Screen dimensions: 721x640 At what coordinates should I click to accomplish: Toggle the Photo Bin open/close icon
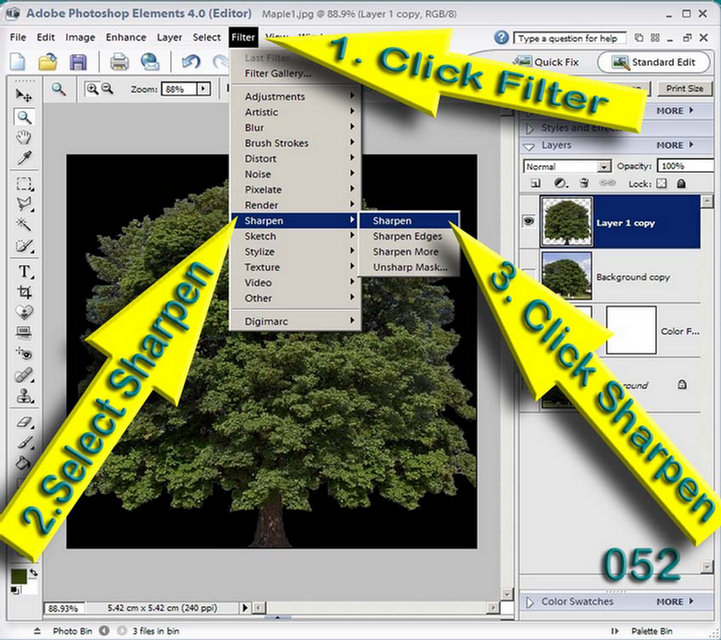tap(38, 631)
